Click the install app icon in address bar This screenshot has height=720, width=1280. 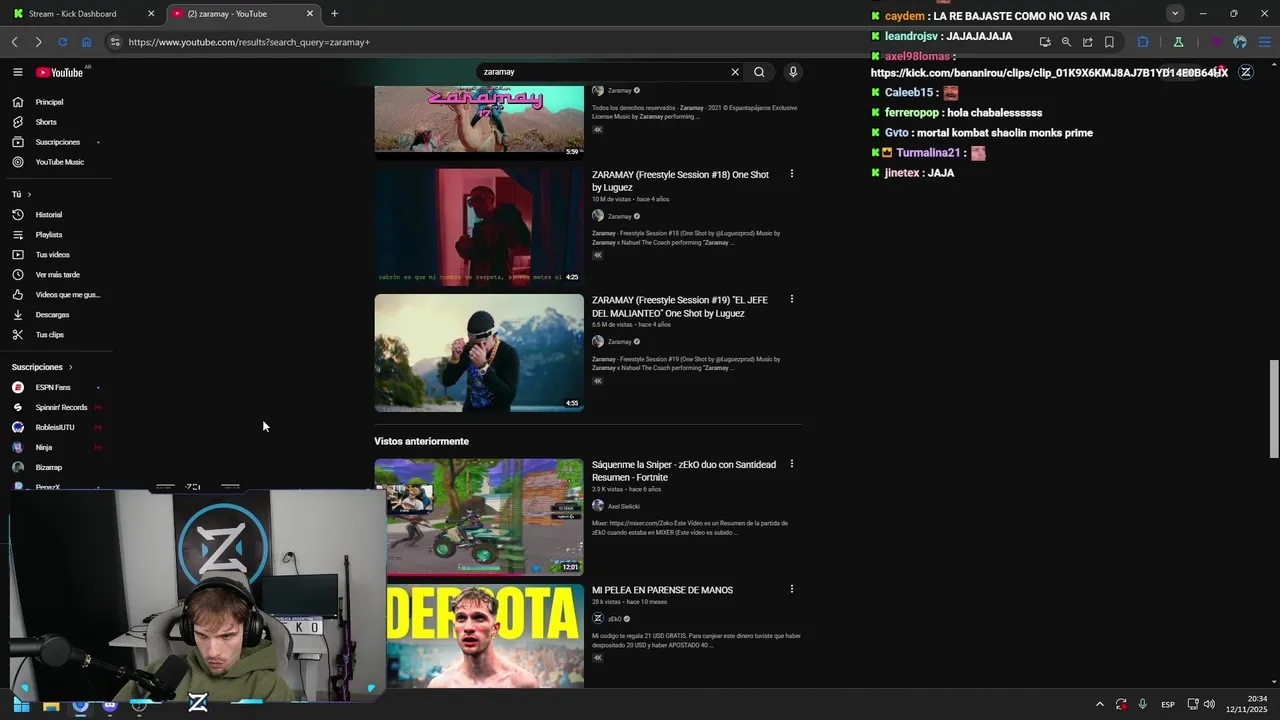point(1045,42)
